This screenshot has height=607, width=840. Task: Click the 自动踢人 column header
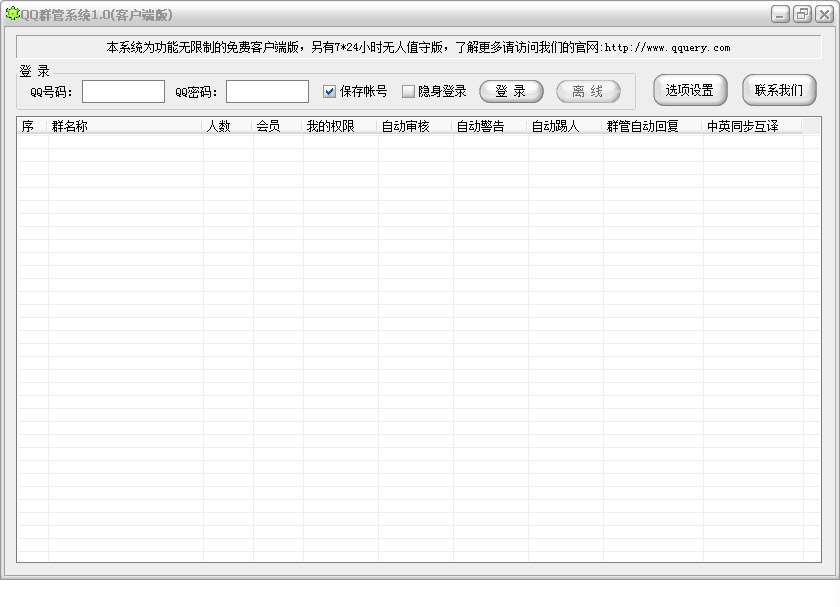tap(566, 126)
